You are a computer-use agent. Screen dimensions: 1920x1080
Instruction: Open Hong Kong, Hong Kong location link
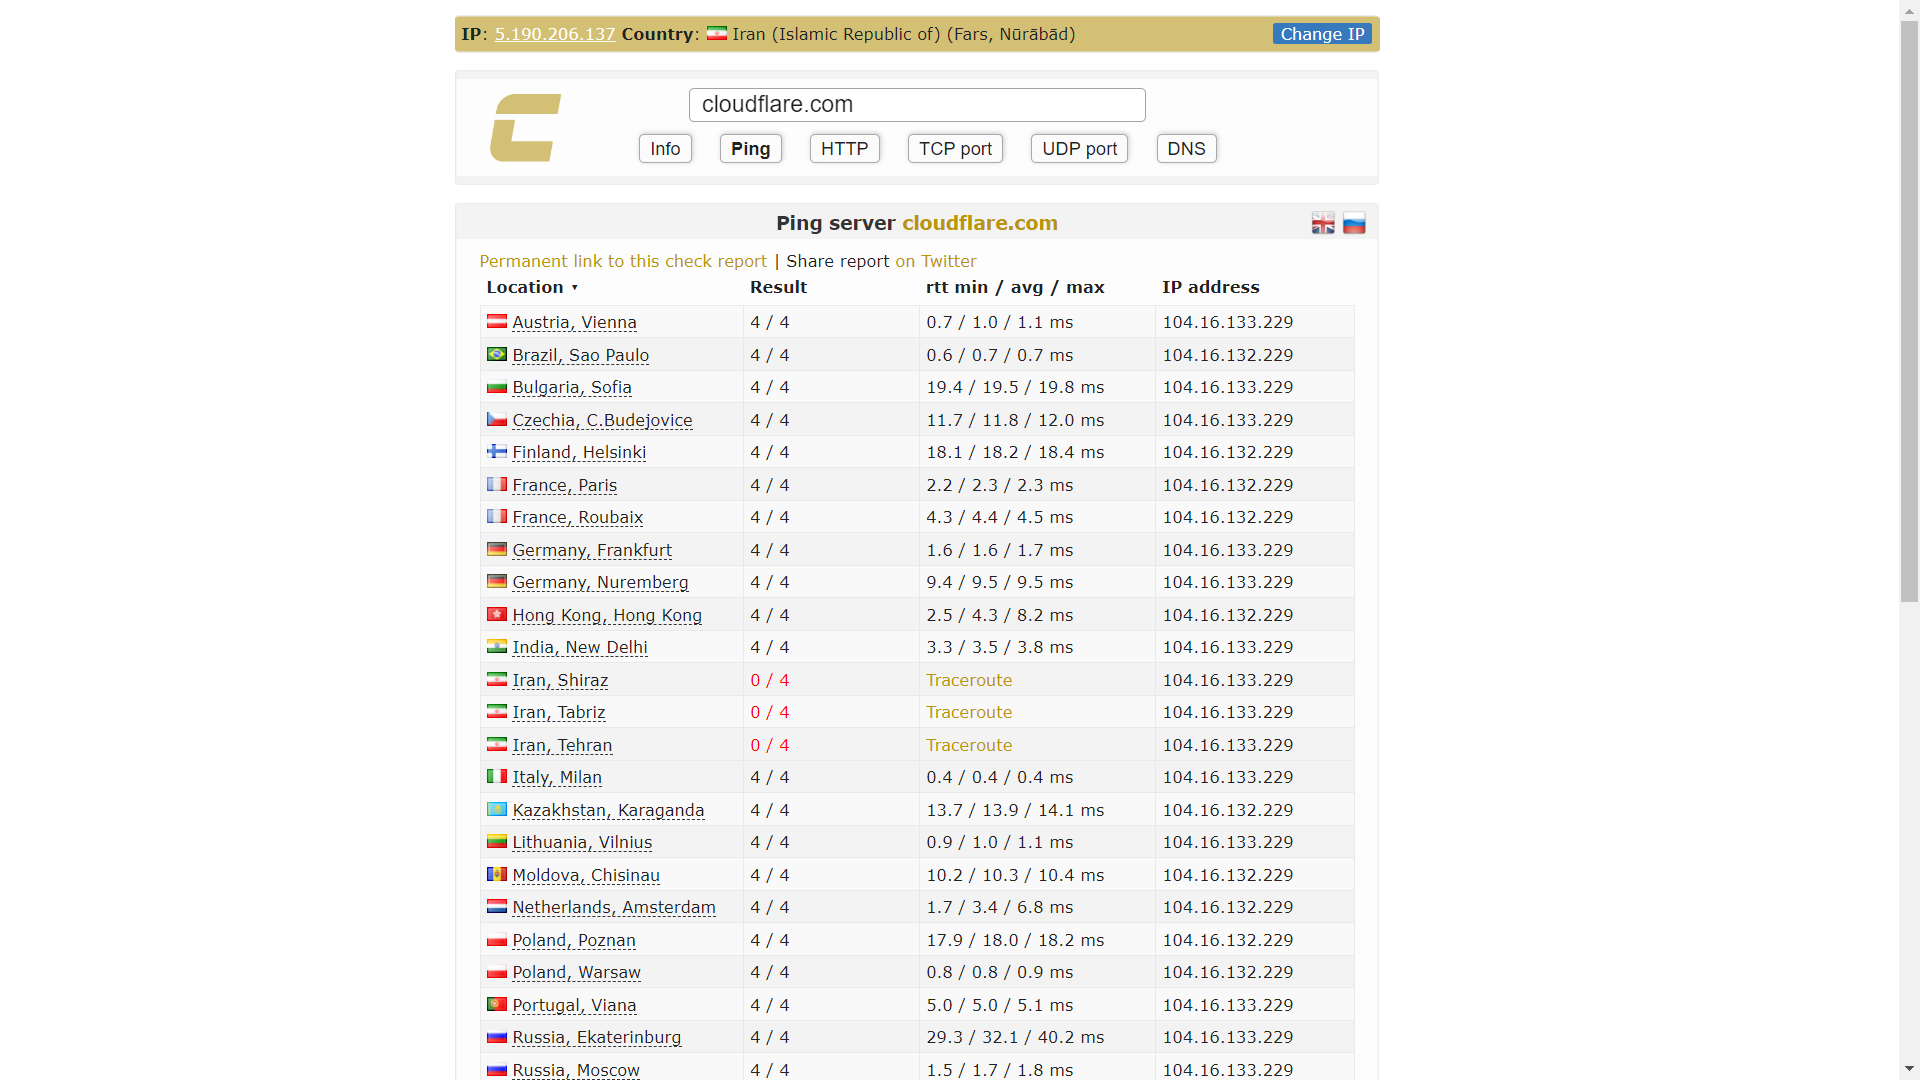click(607, 615)
